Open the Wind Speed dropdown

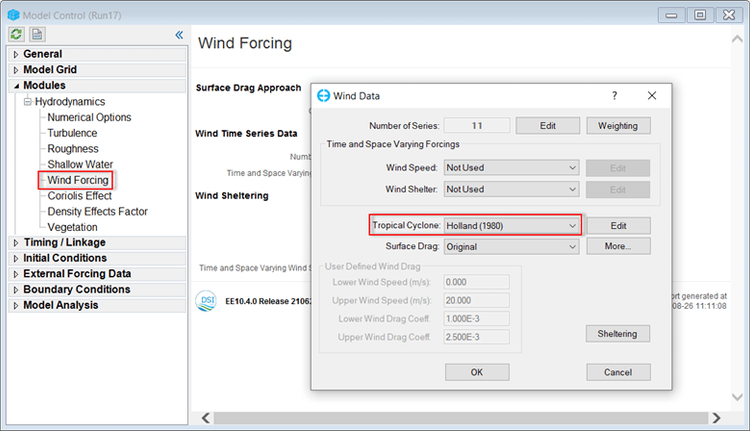pyautogui.click(x=511, y=168)
